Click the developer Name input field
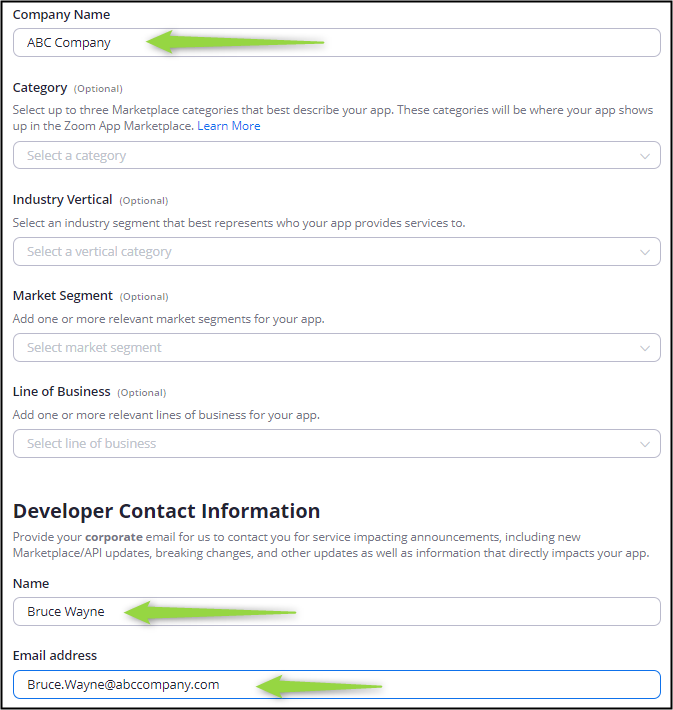Screen dimensions: 673x710 tap(336, 611)
